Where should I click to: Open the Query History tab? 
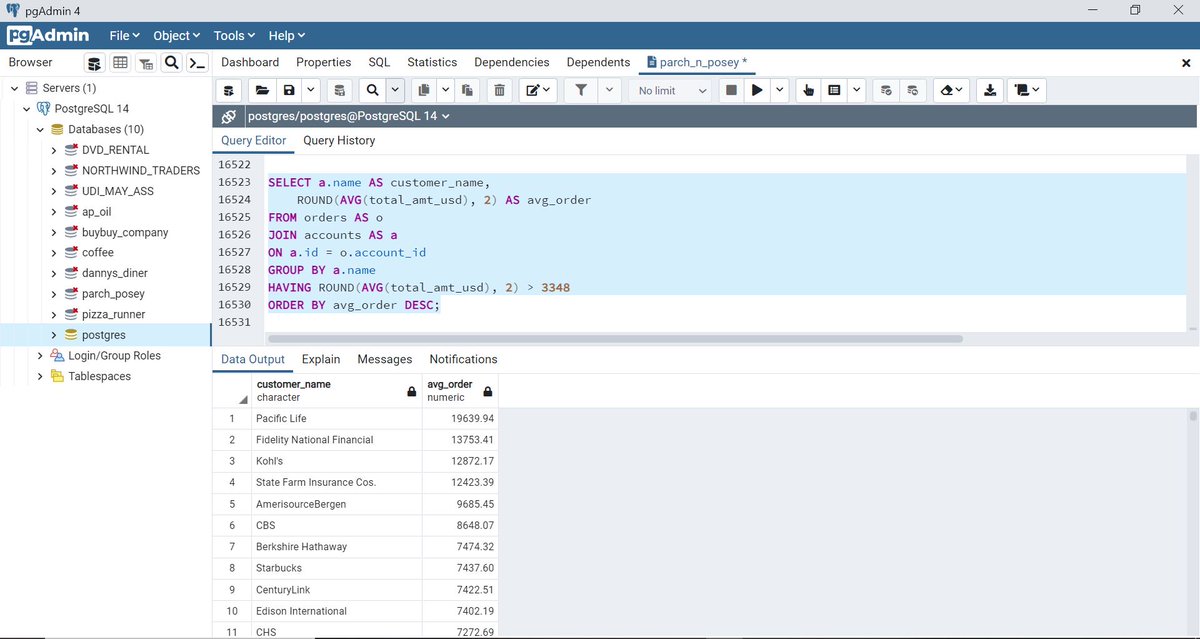click(339, 141)
